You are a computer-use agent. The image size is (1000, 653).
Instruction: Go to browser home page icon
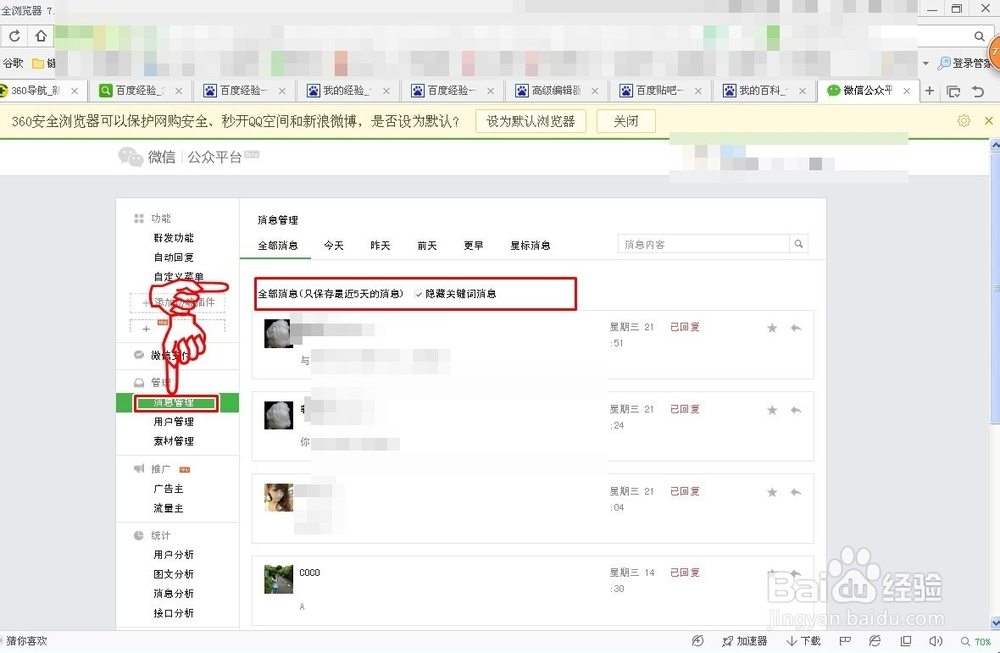41,36
